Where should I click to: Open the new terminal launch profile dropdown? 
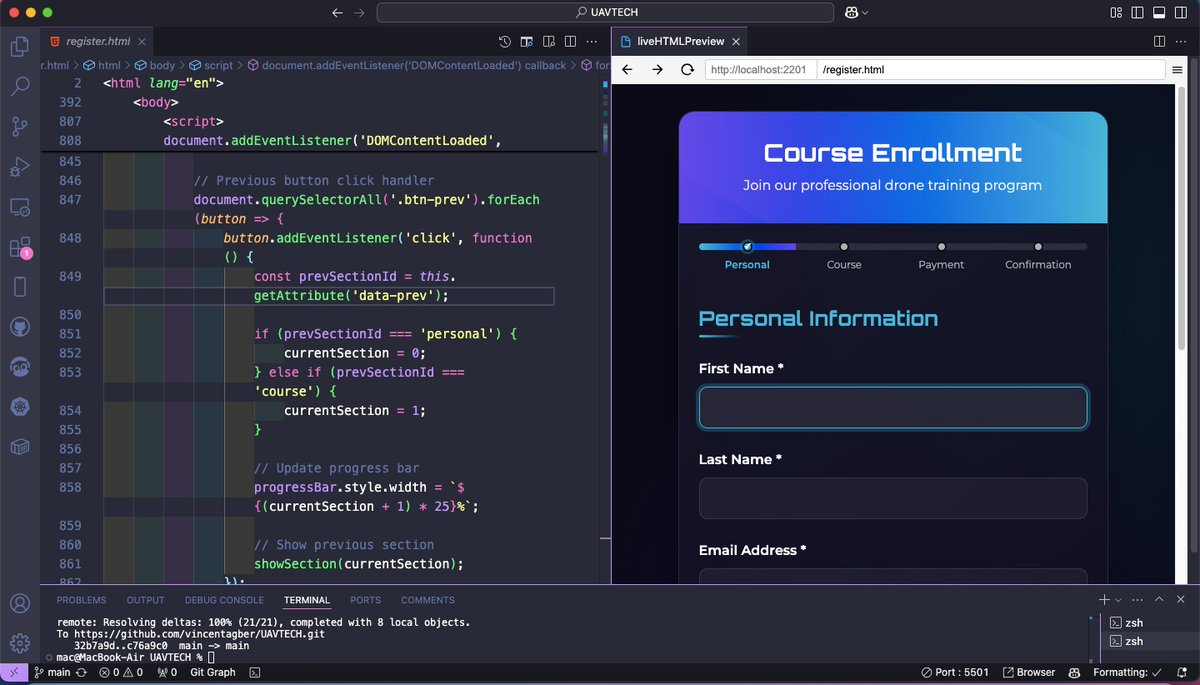(1118, 600)
